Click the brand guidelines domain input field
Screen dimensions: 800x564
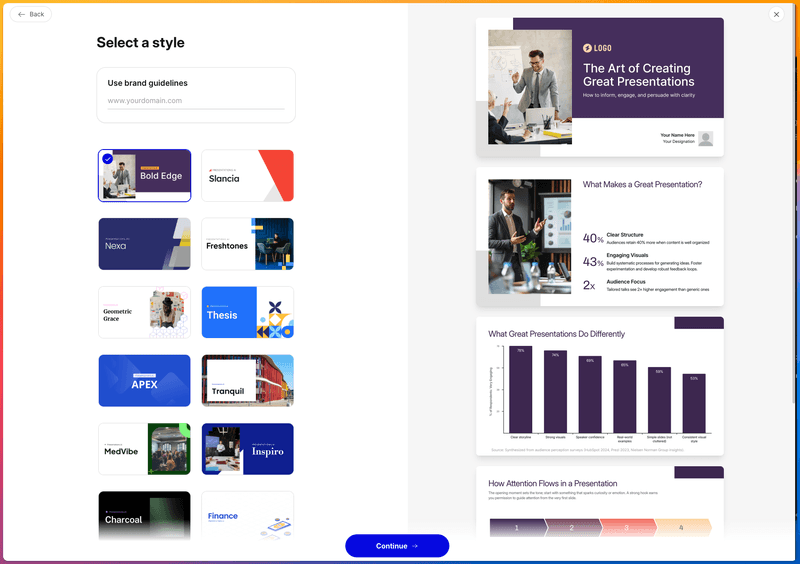(196, 101)
